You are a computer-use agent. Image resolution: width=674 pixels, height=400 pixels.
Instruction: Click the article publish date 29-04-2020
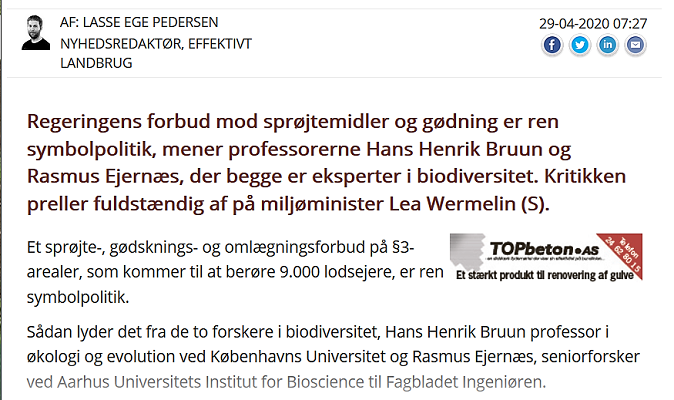pyautogui.click(x=593, y=23)
